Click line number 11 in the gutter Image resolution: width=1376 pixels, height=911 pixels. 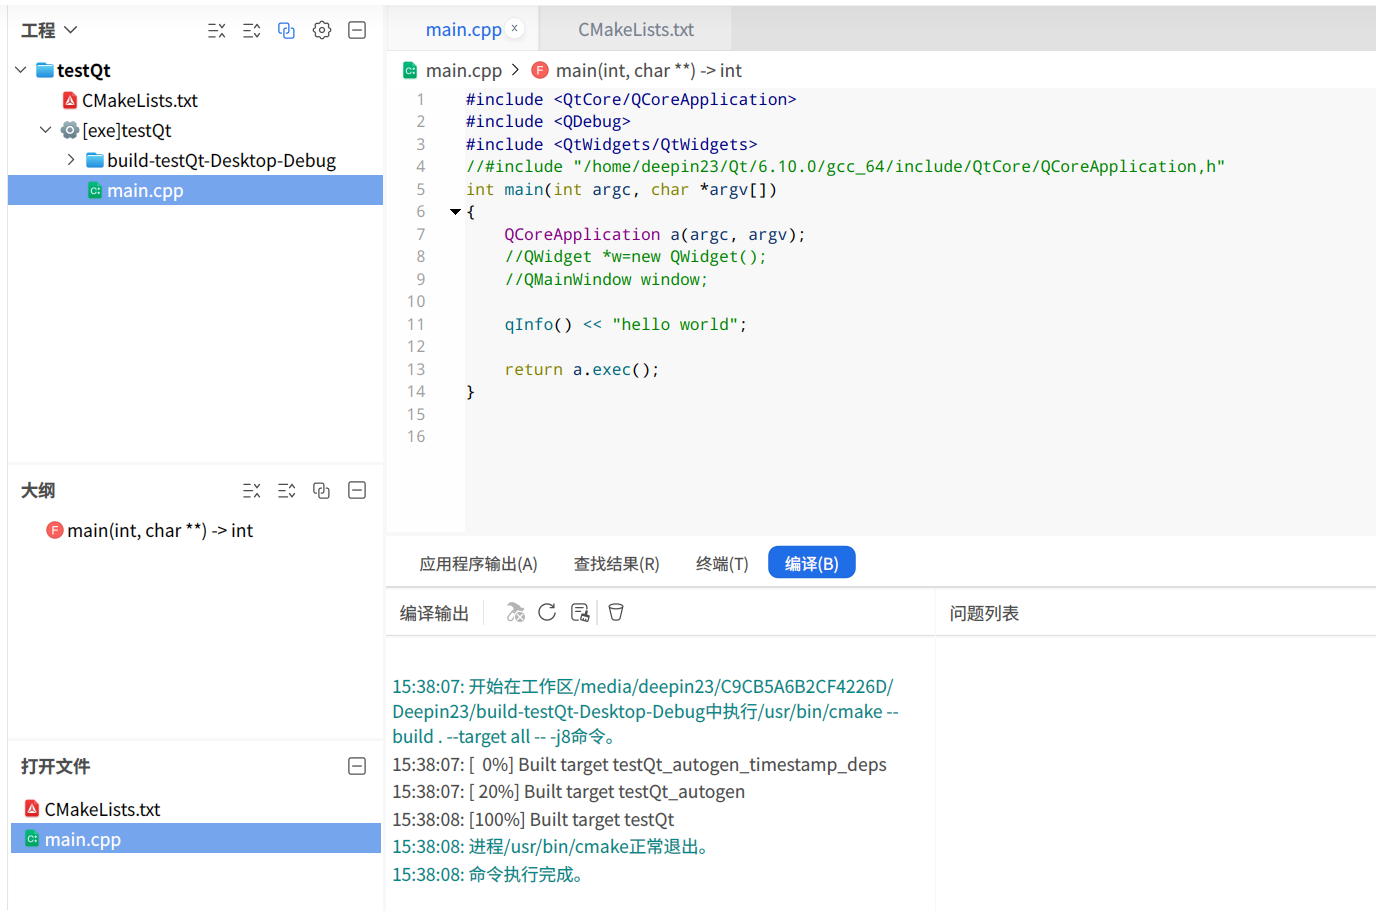point(416,324)
